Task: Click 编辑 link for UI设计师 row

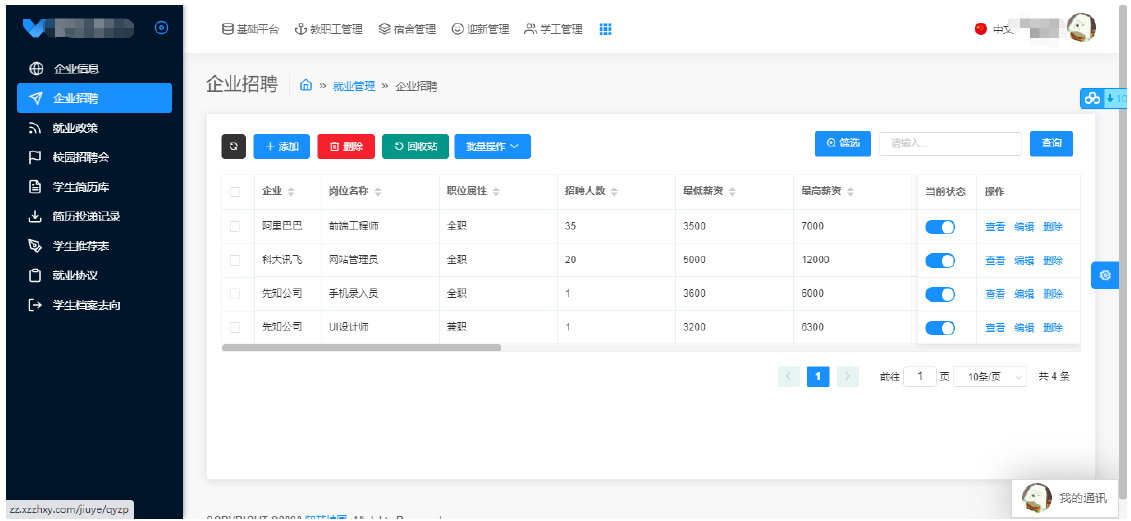Action: pos(1024,328)
